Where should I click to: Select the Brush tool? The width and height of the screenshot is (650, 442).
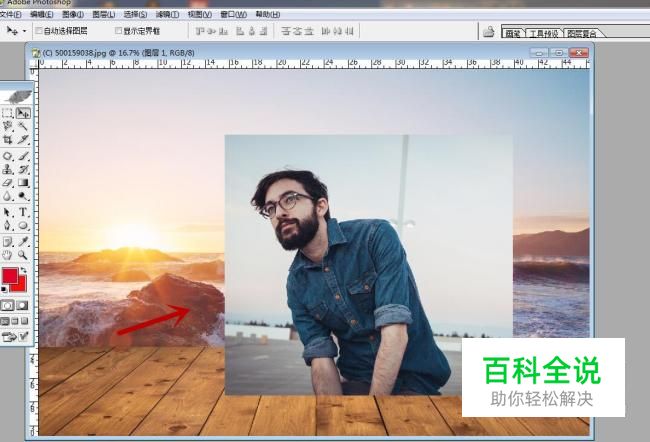point(23,156)
